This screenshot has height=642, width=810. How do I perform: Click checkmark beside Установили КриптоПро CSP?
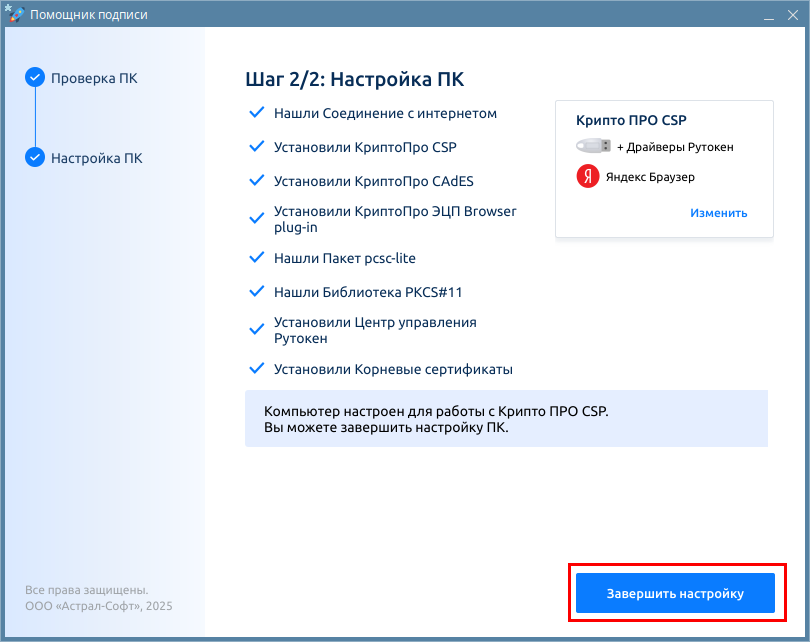coord(257,147)
